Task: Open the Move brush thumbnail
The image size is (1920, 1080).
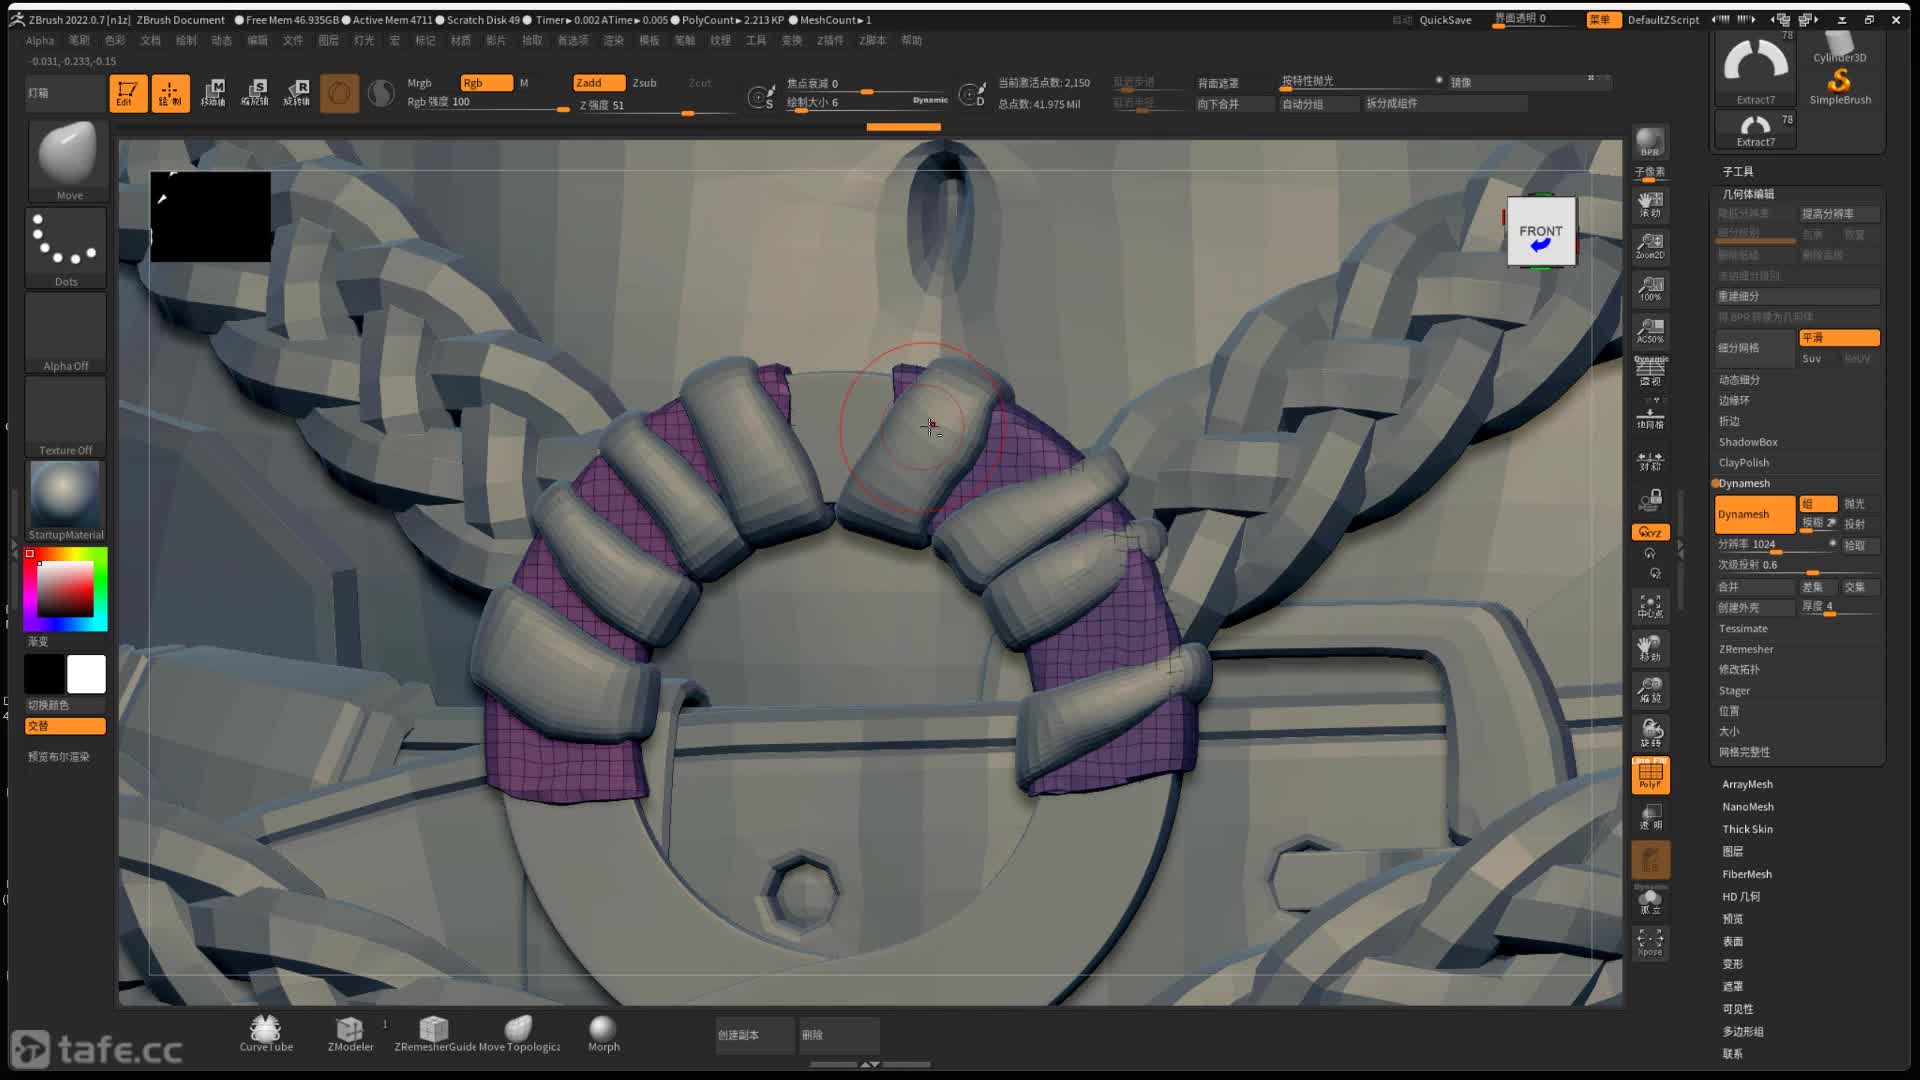Action: [x=67, y=160]
